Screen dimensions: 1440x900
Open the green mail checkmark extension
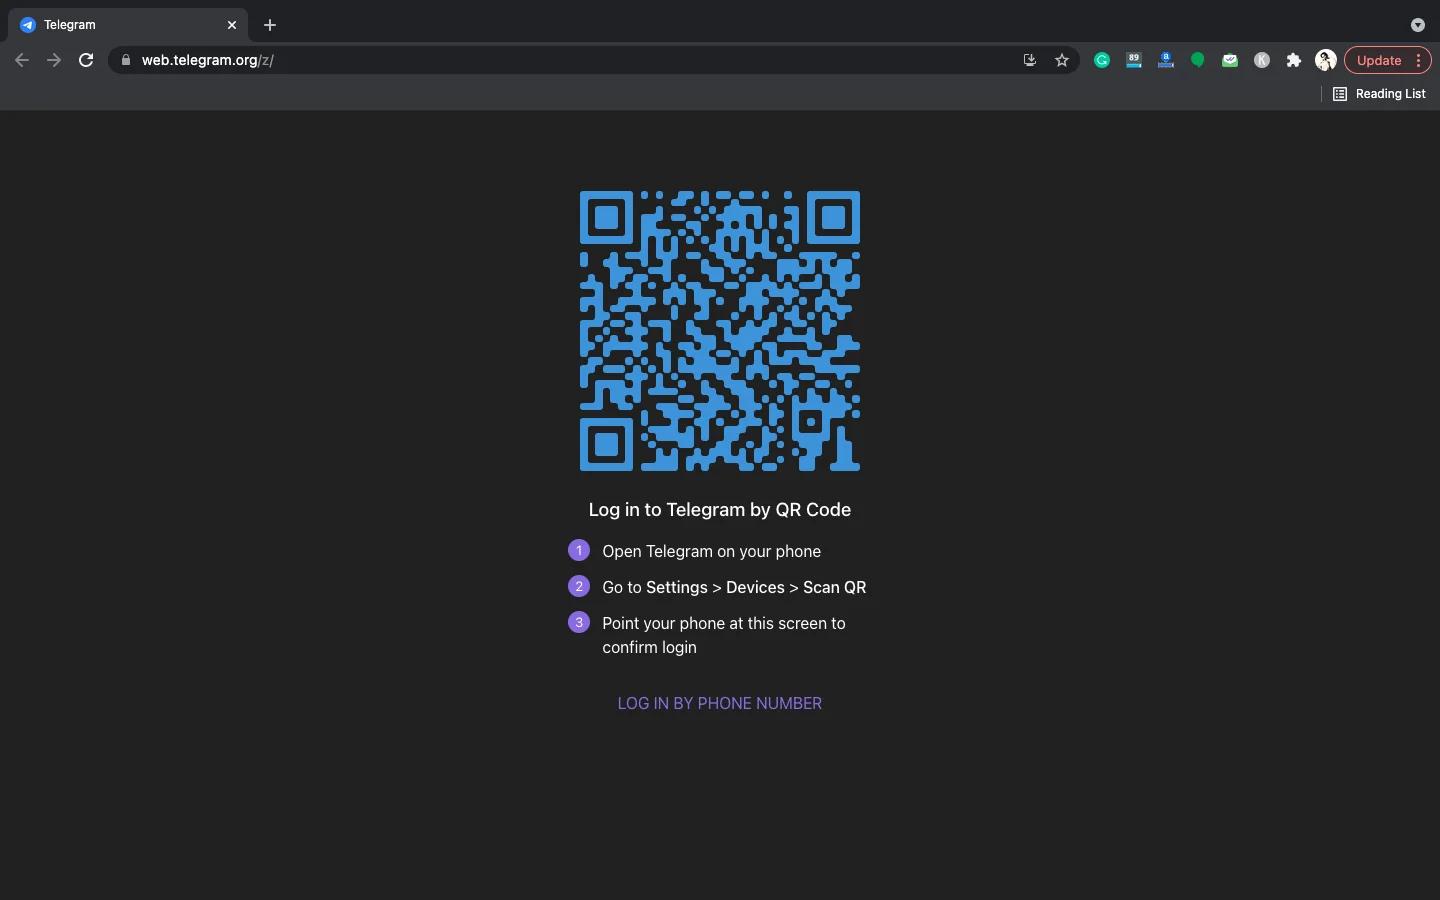pyautogui.click(x=1230, y=60)
